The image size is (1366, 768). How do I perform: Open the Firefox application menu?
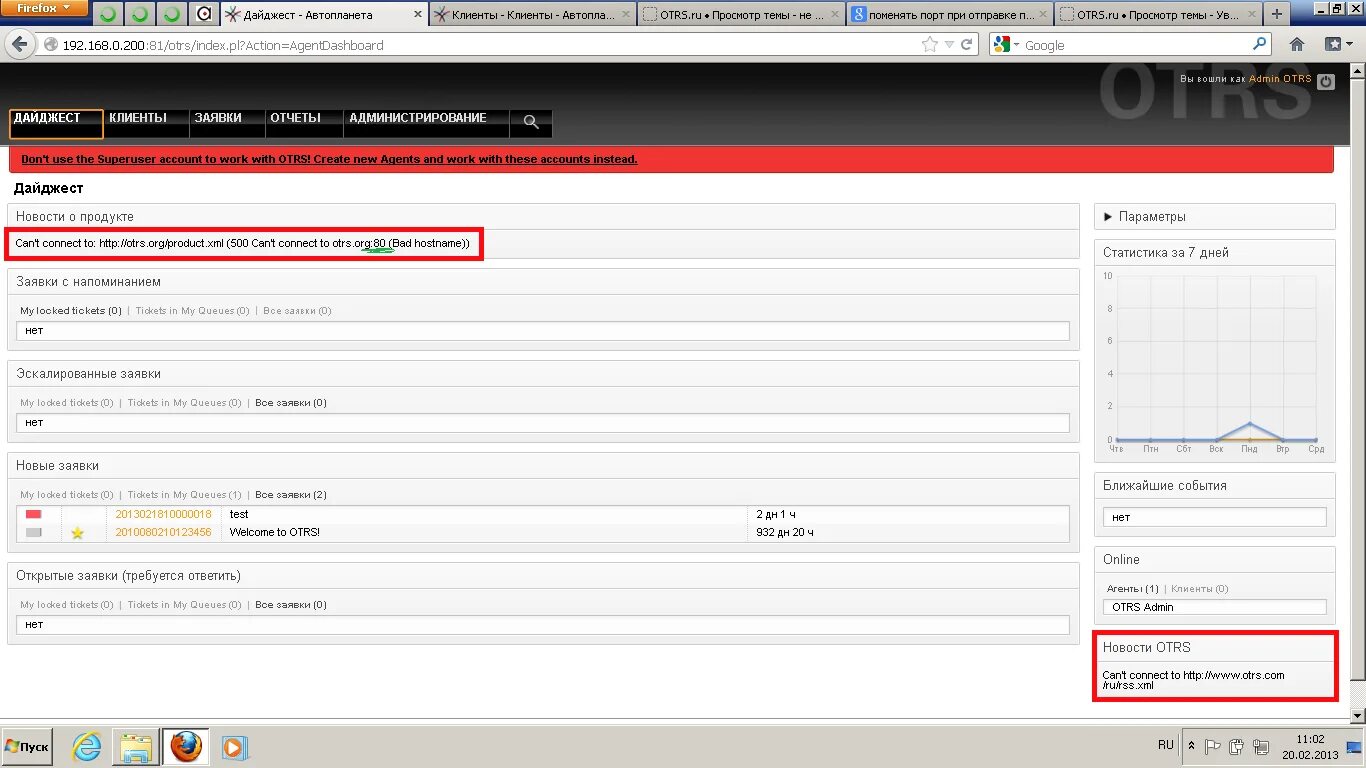(44, 8)
